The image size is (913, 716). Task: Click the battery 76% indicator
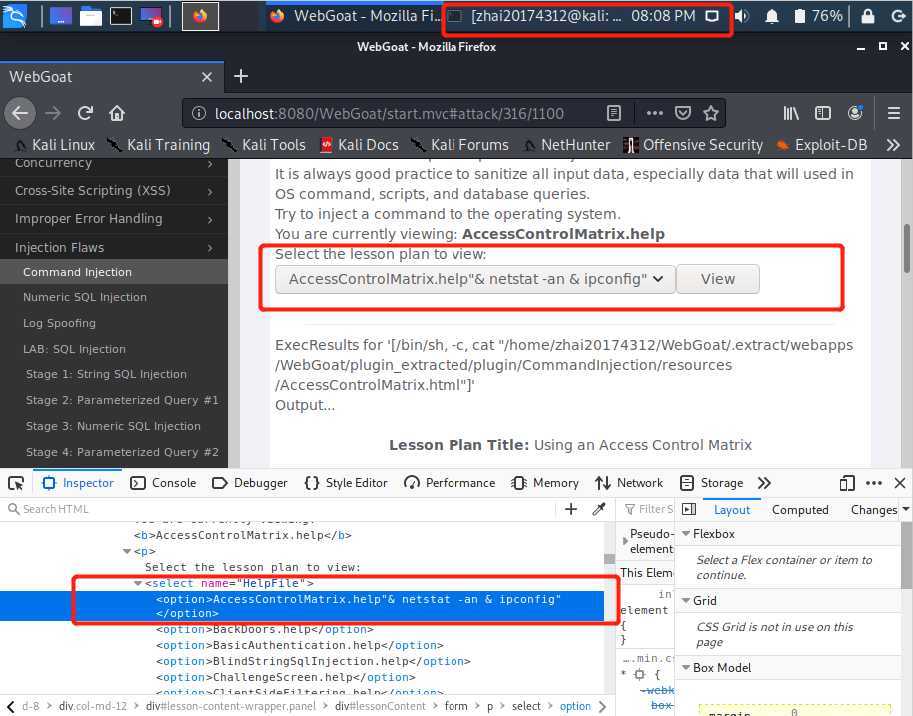coord(819,16)
